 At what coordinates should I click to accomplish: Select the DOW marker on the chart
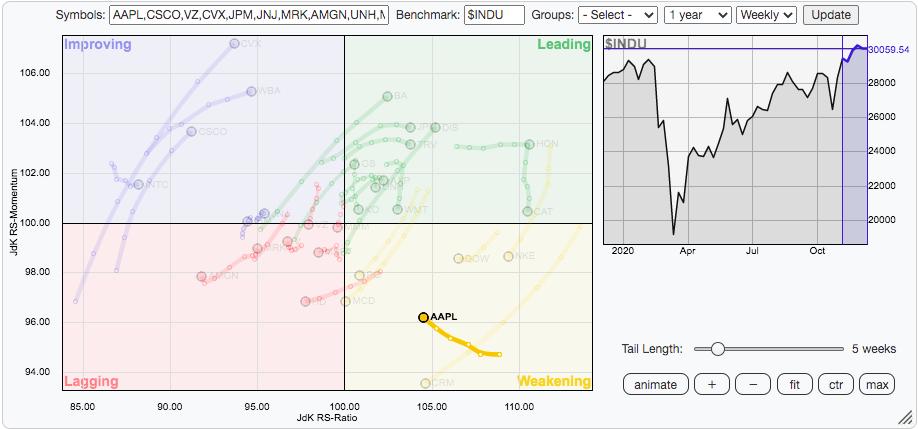[458, 259]
